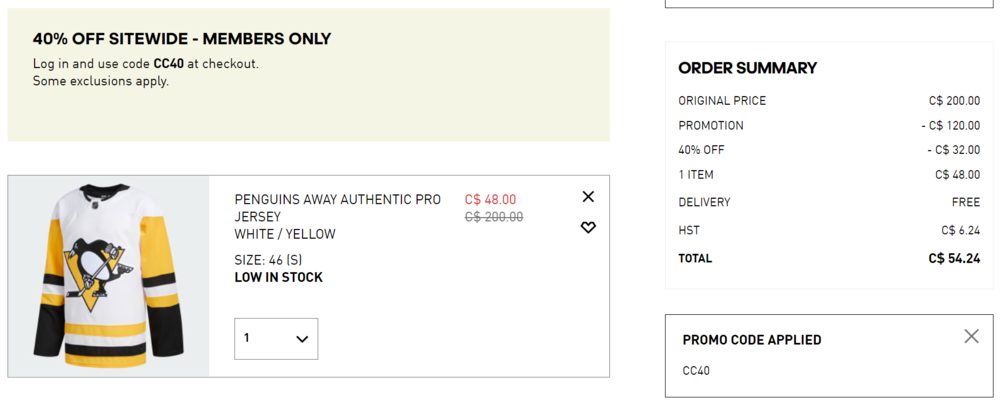Remove the applied CC40 promo code
The width and height of the screenshot is (1000, 405).
971,336
